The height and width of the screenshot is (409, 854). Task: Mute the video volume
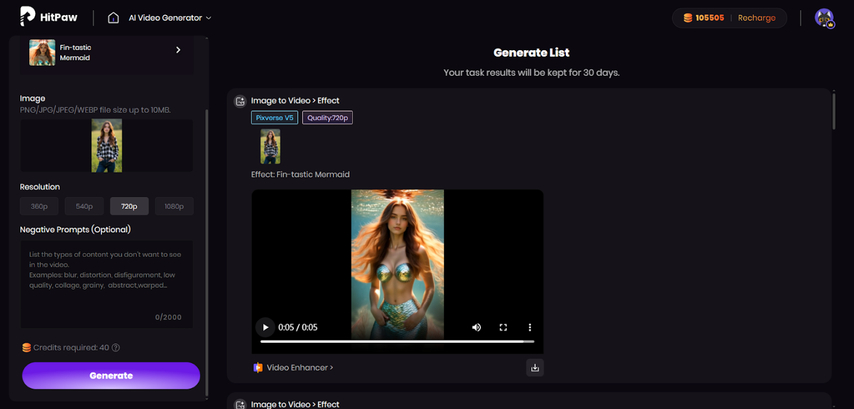point(477,327)
